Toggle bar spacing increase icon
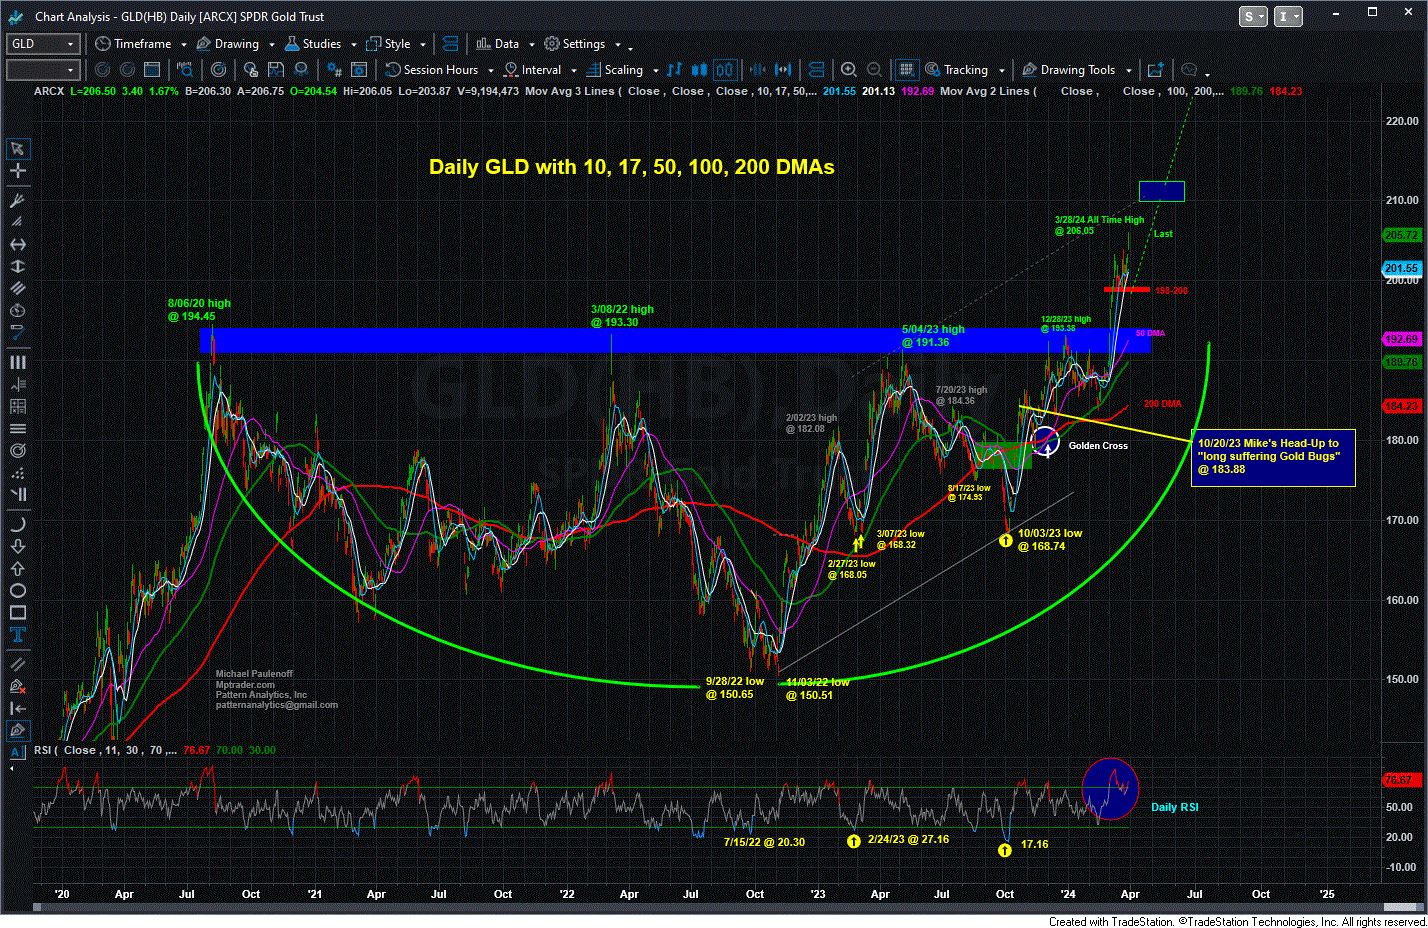The width and height of the screenshot is (1428, 928). (x=783, y=70)
